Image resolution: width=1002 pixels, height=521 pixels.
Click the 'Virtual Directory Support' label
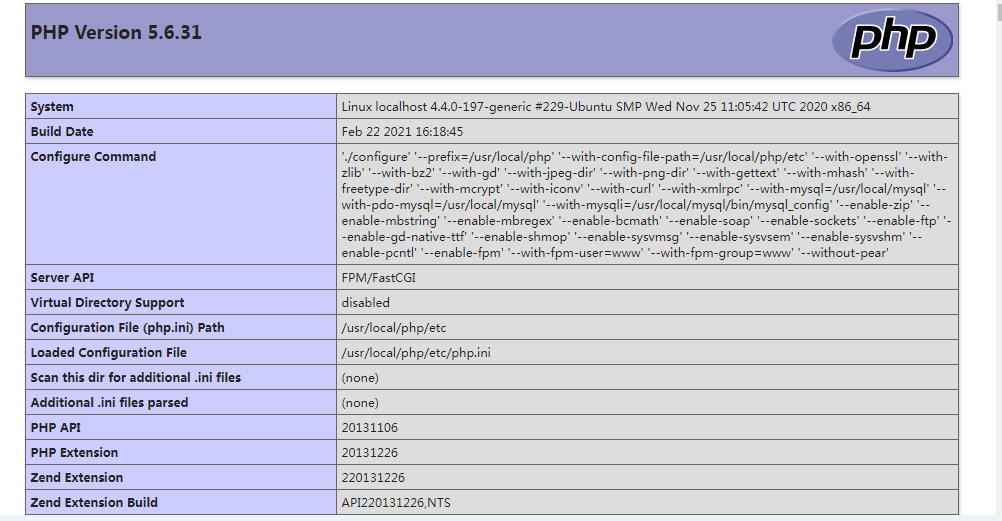107,303
